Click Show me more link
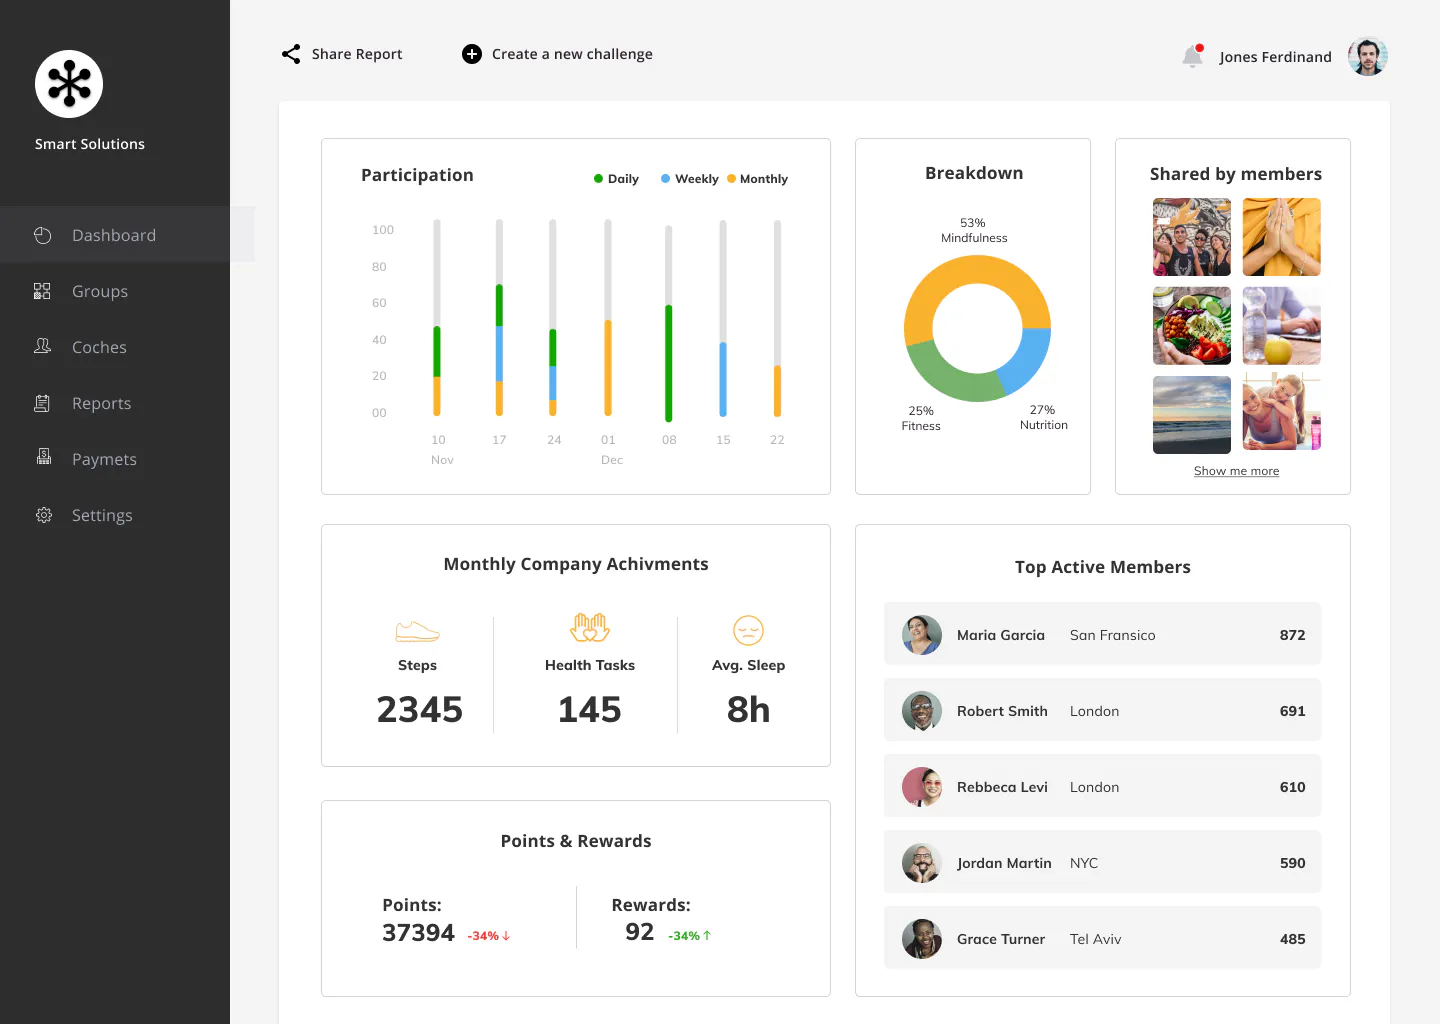Viewport: 1440px width, 1024px height. [x=1236, y=471]
